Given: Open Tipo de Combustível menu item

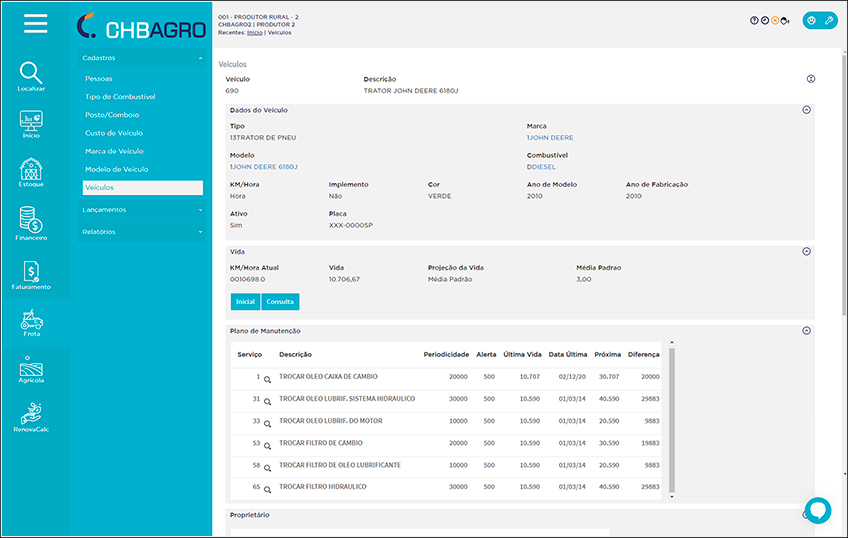Looking at the screenshot, I should tap(120, 97).
